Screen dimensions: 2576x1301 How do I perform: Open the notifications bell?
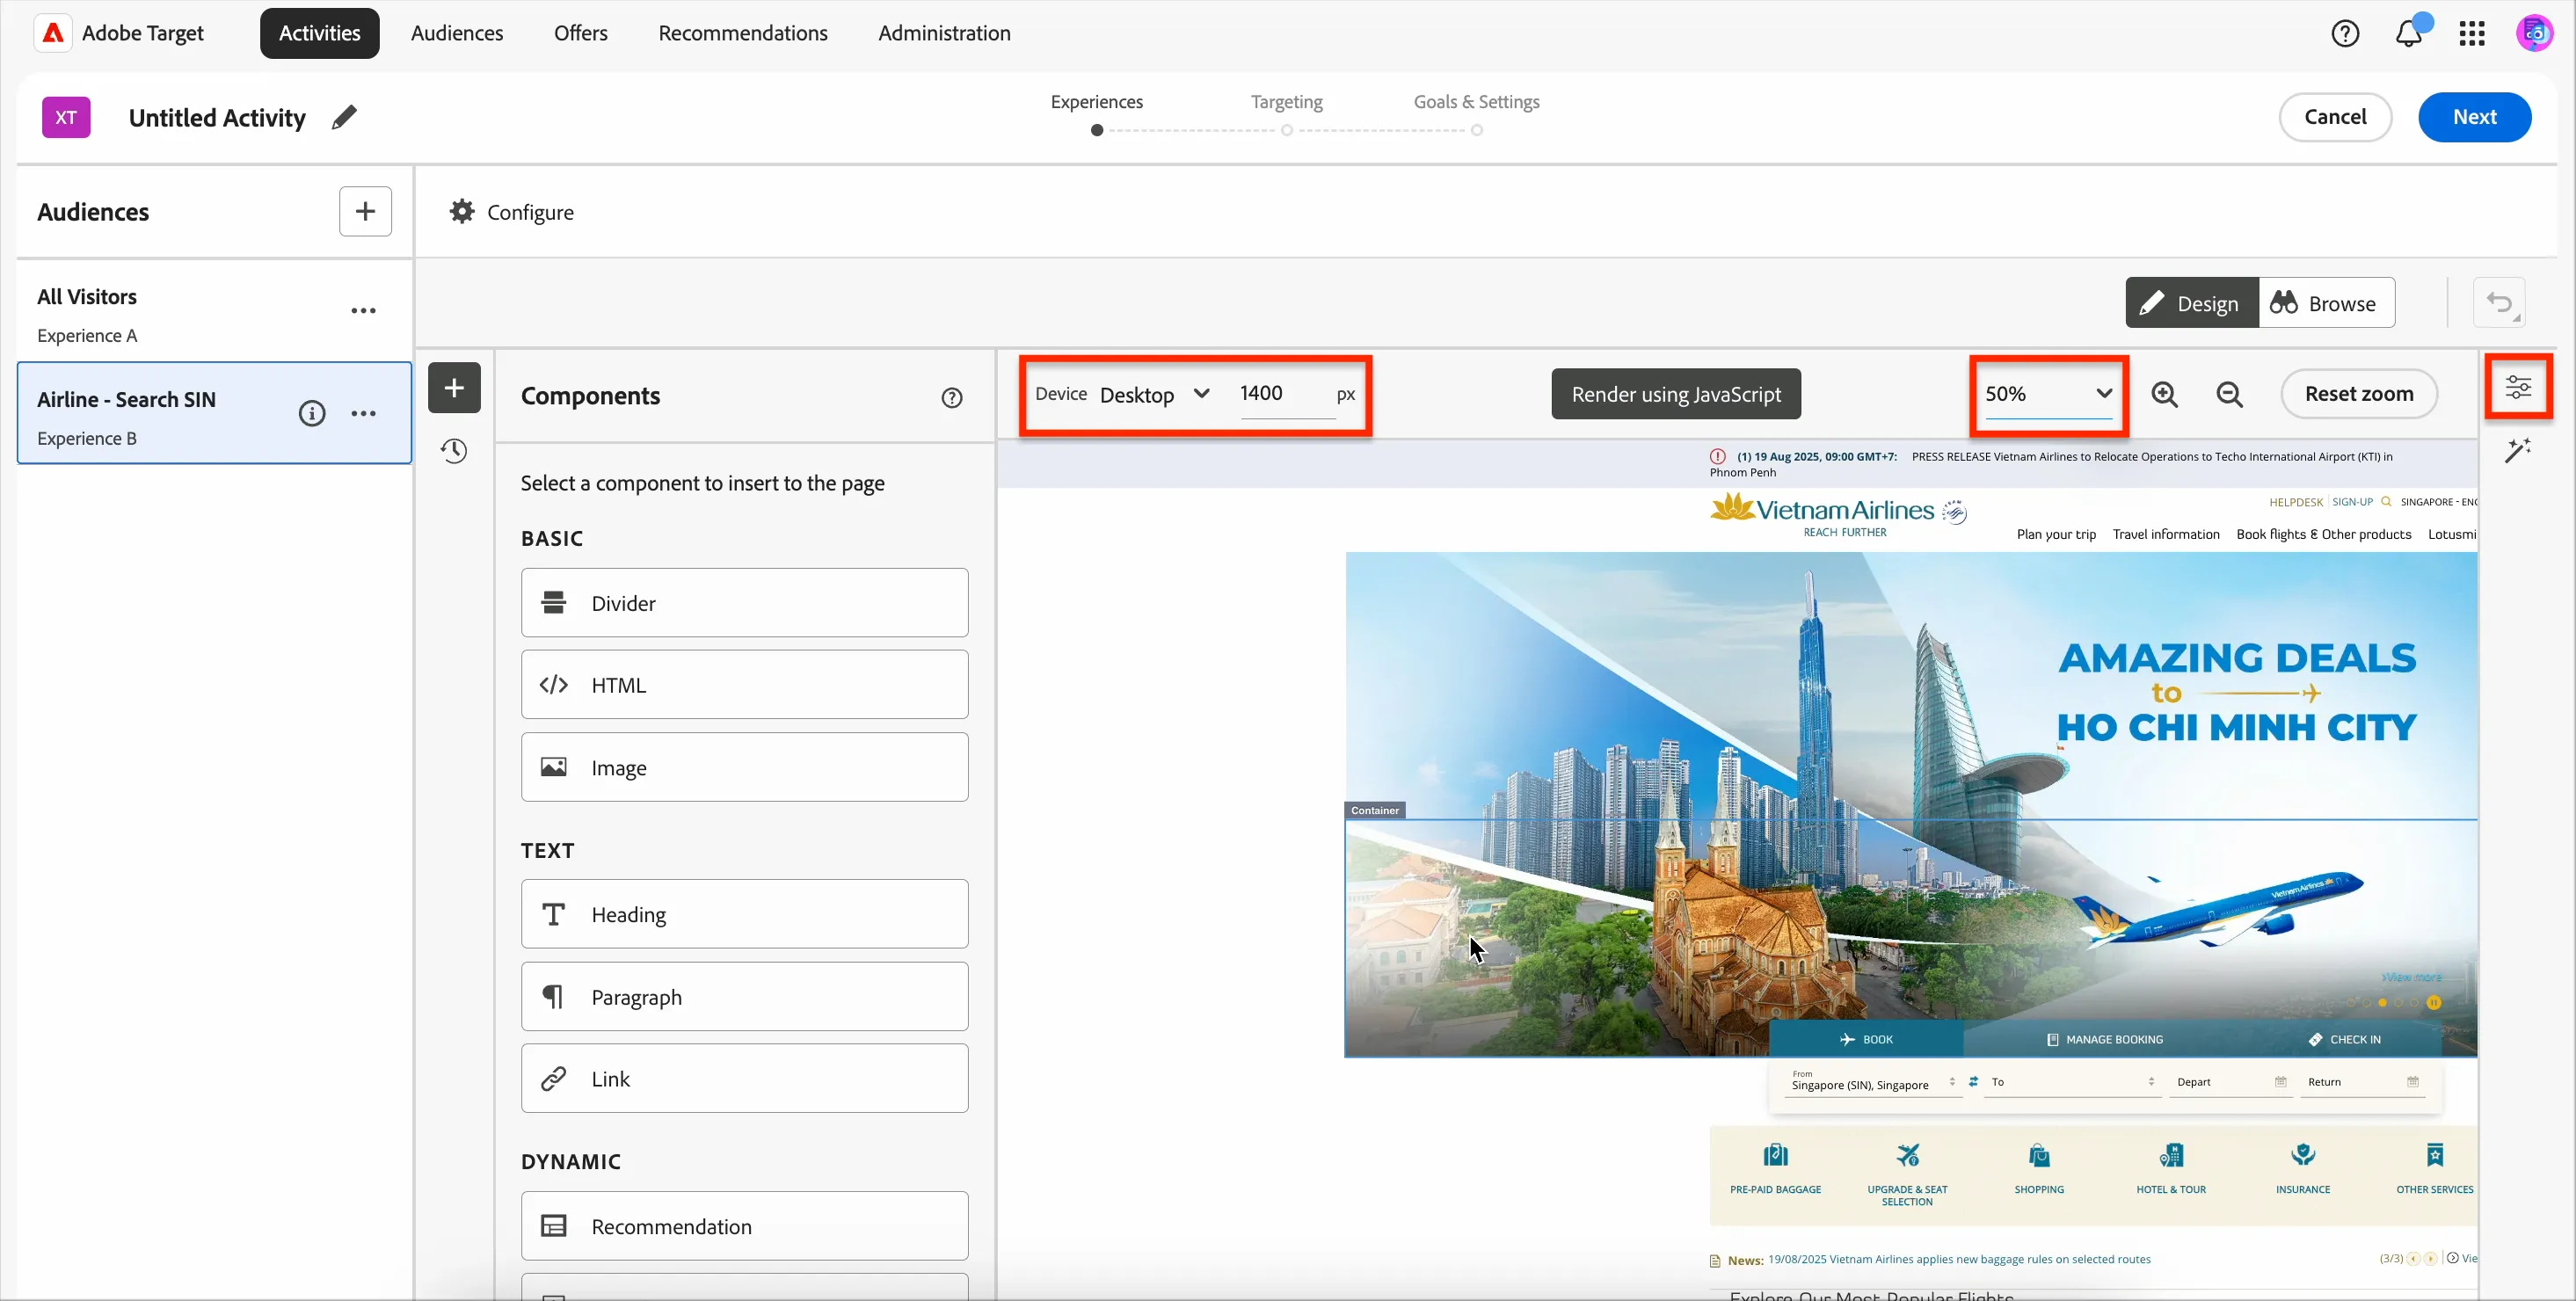[x=2409, y=33]
